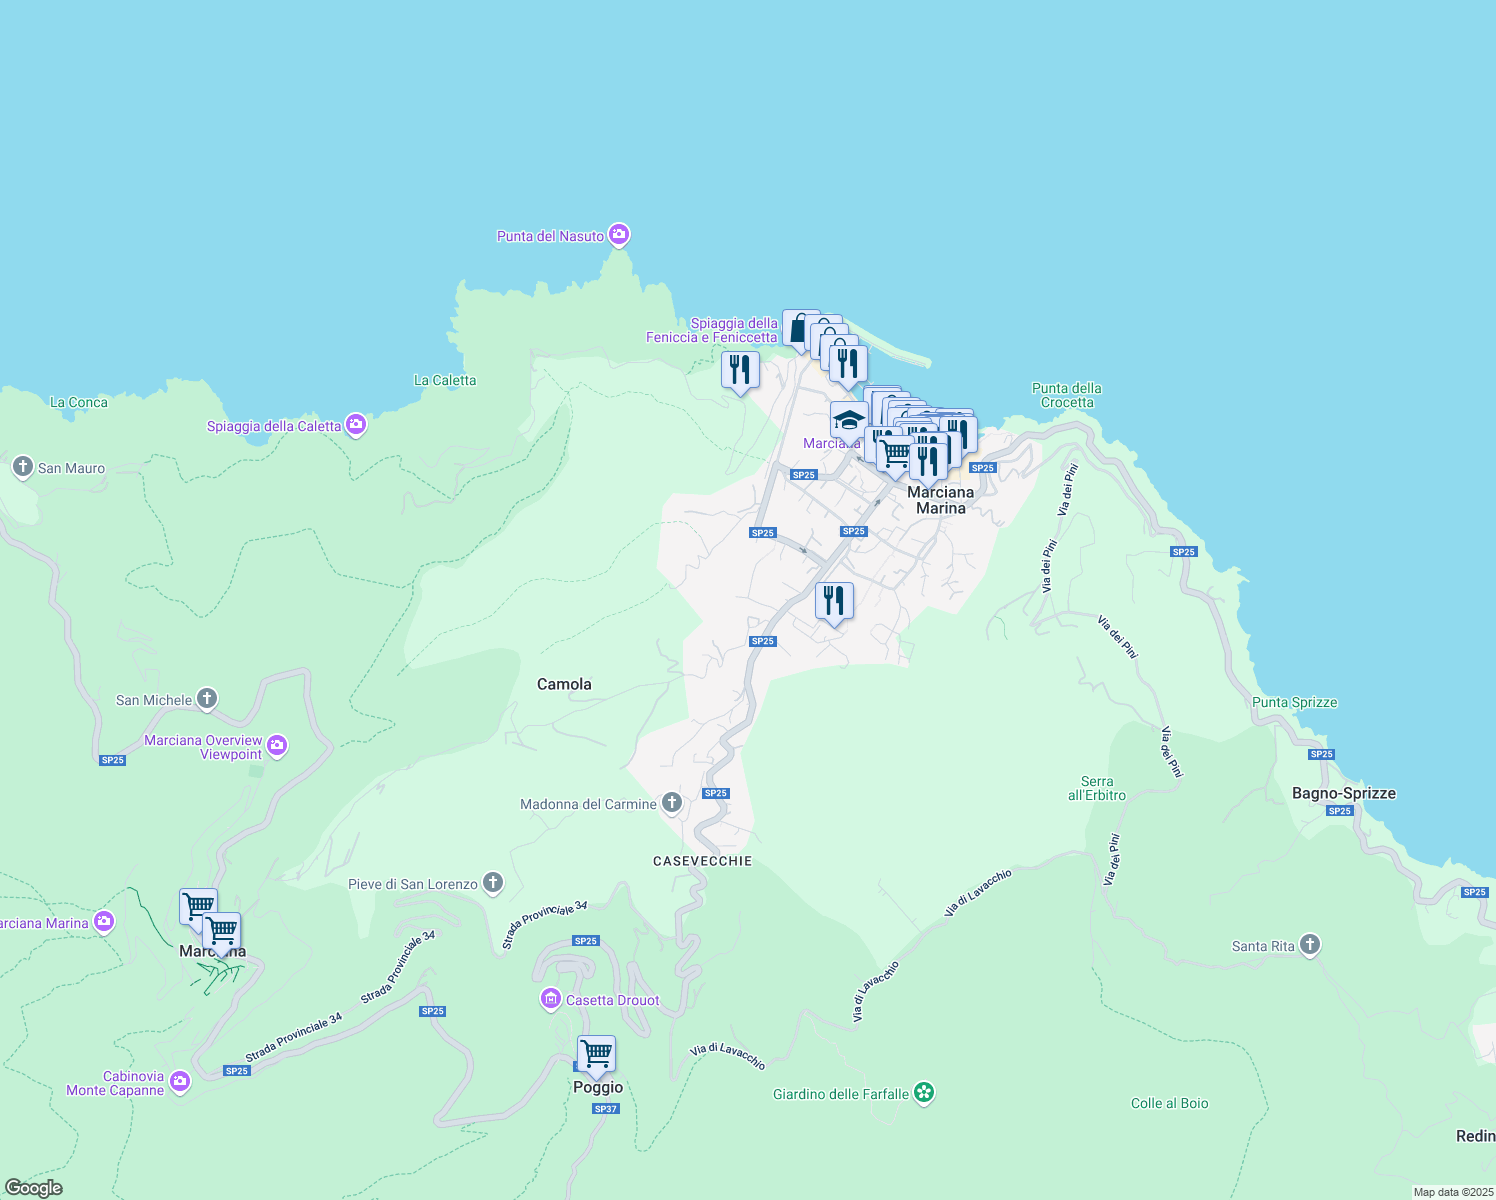
Task: Select the La Caletta label
Action: pos(445,380)
